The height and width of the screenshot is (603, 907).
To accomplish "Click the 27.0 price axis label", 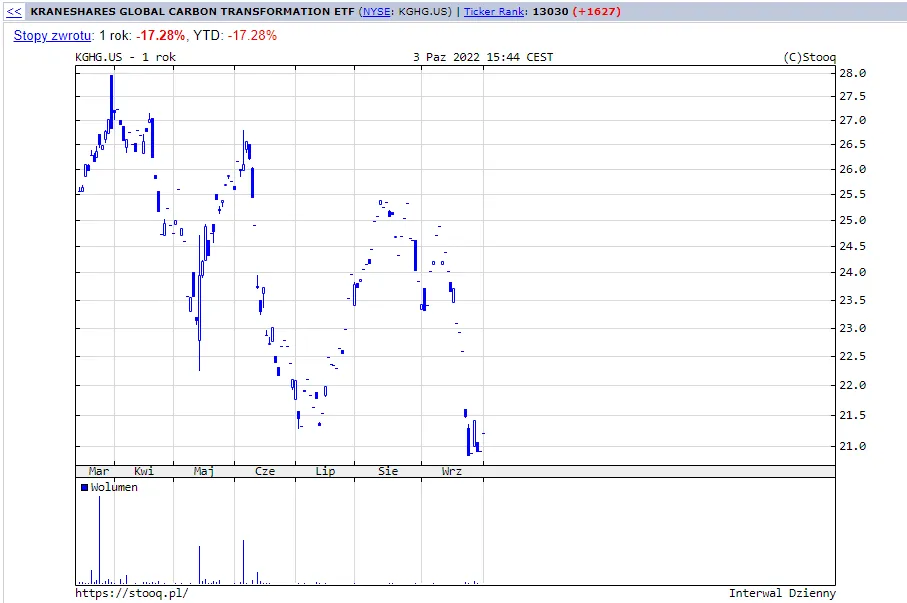I will click(x=853, y=120).
